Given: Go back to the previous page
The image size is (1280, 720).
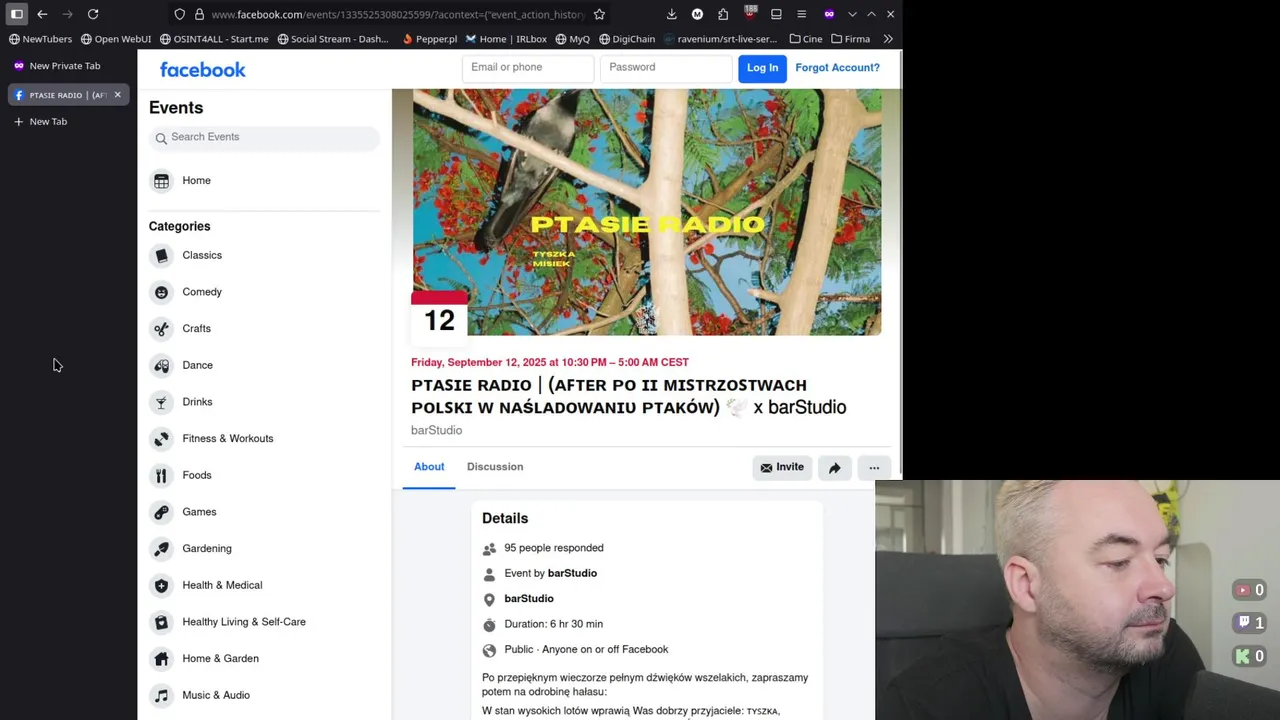Looking at the screenshot, I should [42, 14].
